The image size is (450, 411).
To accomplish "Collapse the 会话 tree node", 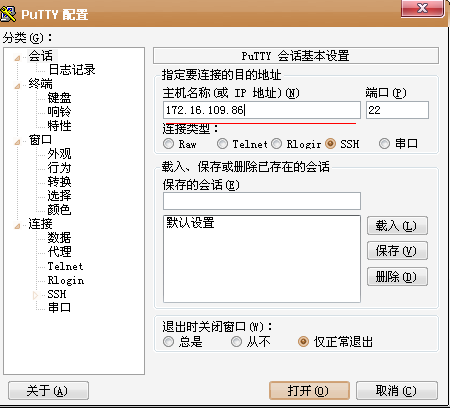I will coord(17,59).
